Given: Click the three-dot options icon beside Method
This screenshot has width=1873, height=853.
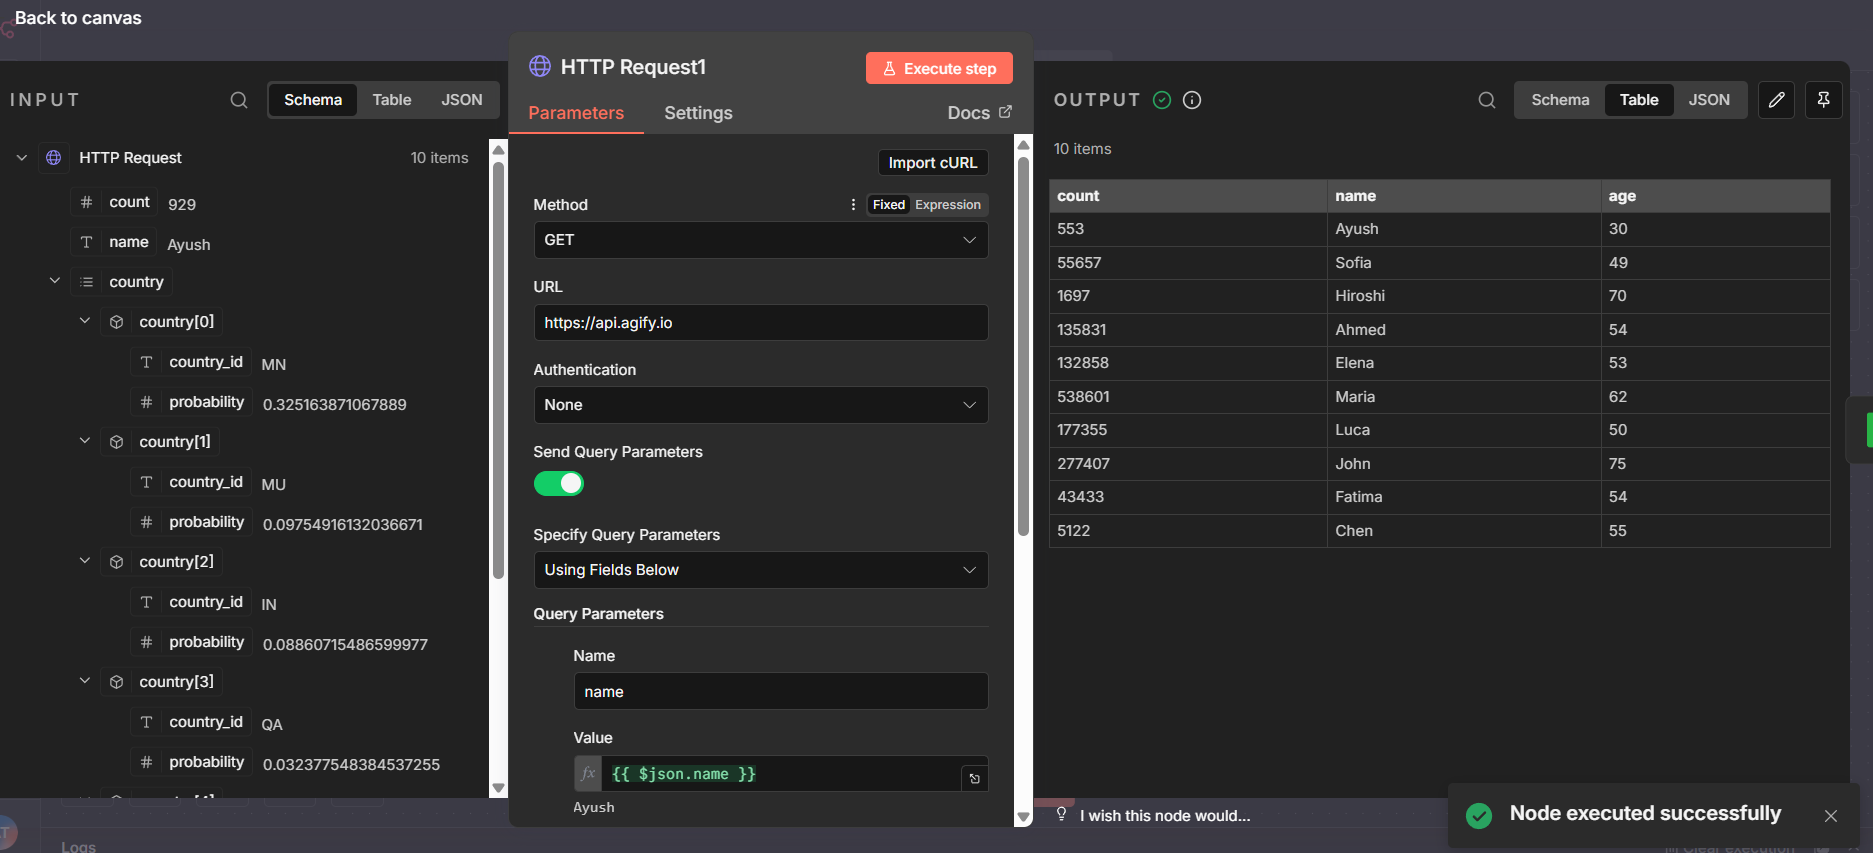Looking at the screenshot, I should click(x=853, y=205).
